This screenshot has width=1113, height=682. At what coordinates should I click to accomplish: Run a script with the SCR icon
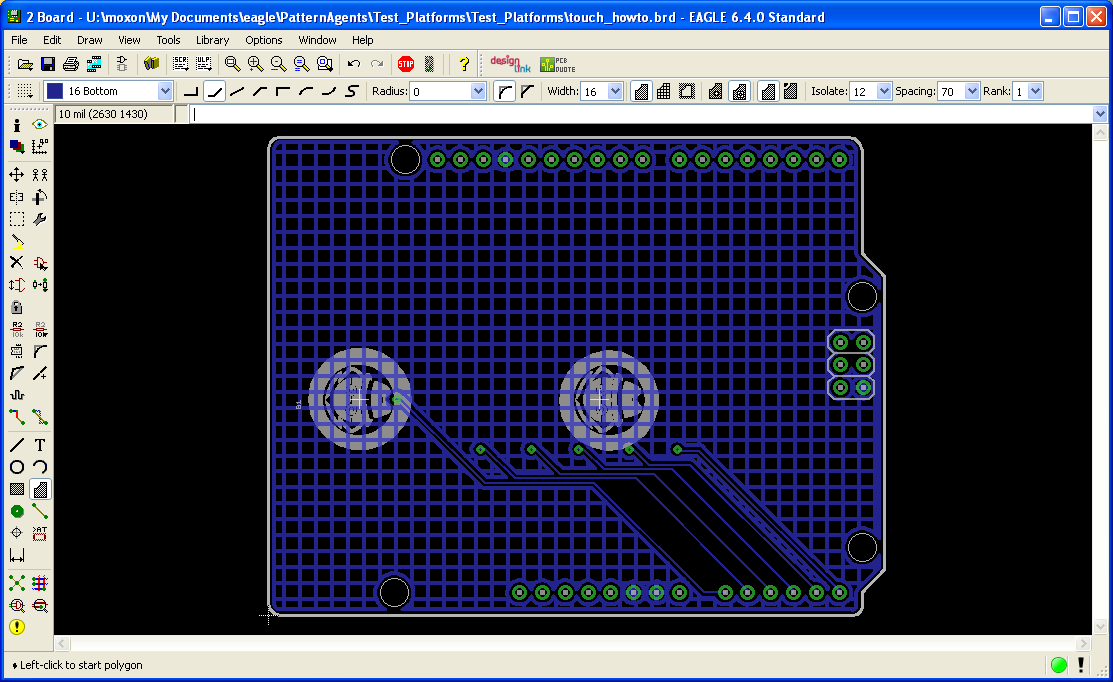[x=180, y=65]
